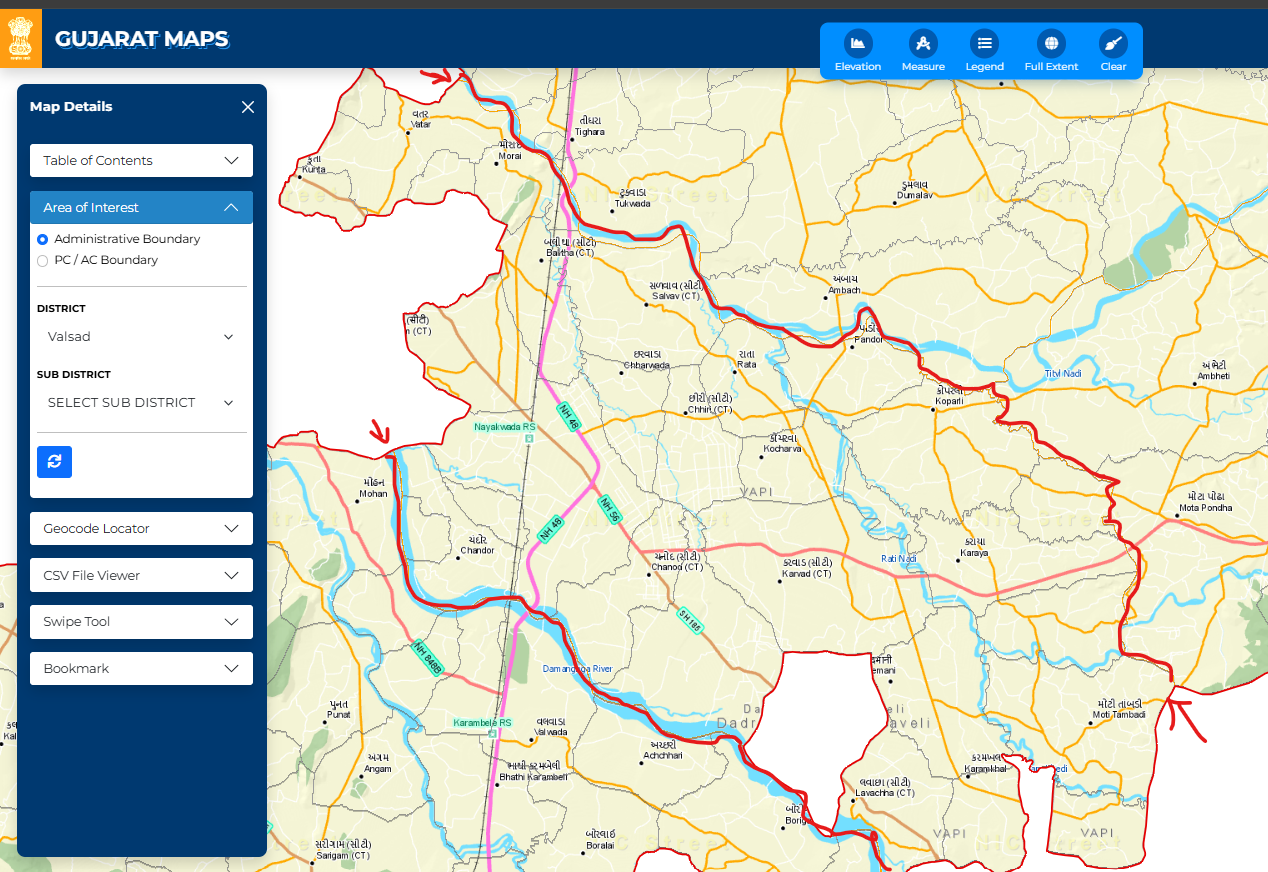
Task: Zoom to Full Extent
Action: (1051, 51)
